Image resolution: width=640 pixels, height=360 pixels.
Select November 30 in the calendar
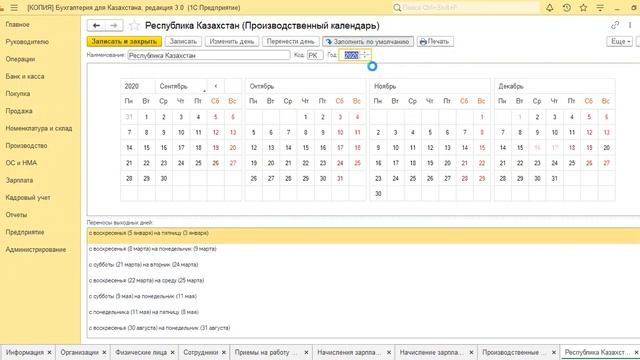pyautogui.click(x=378, y=194)
